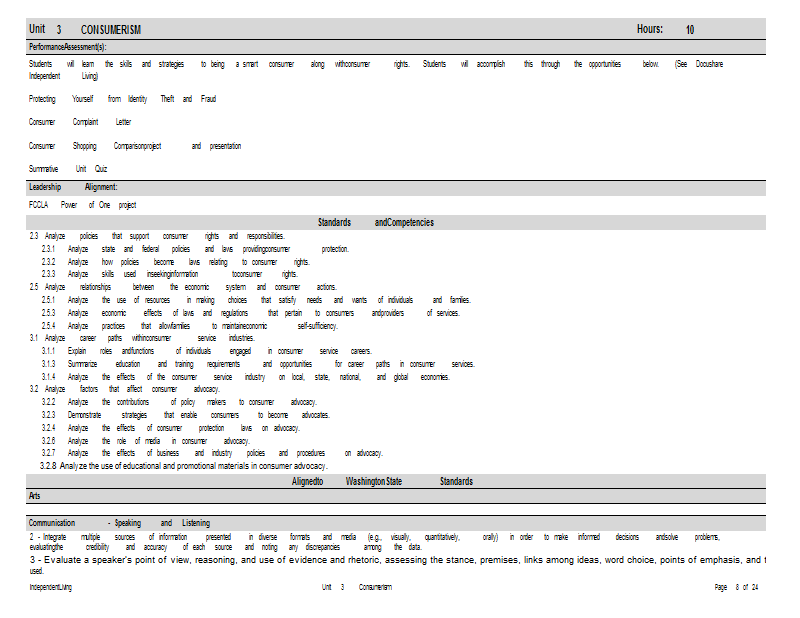This screenshot has height=618, width=800.
Task: Click standard 3.2.8 on educational and promotional materials
Action: tap(184, 466)
